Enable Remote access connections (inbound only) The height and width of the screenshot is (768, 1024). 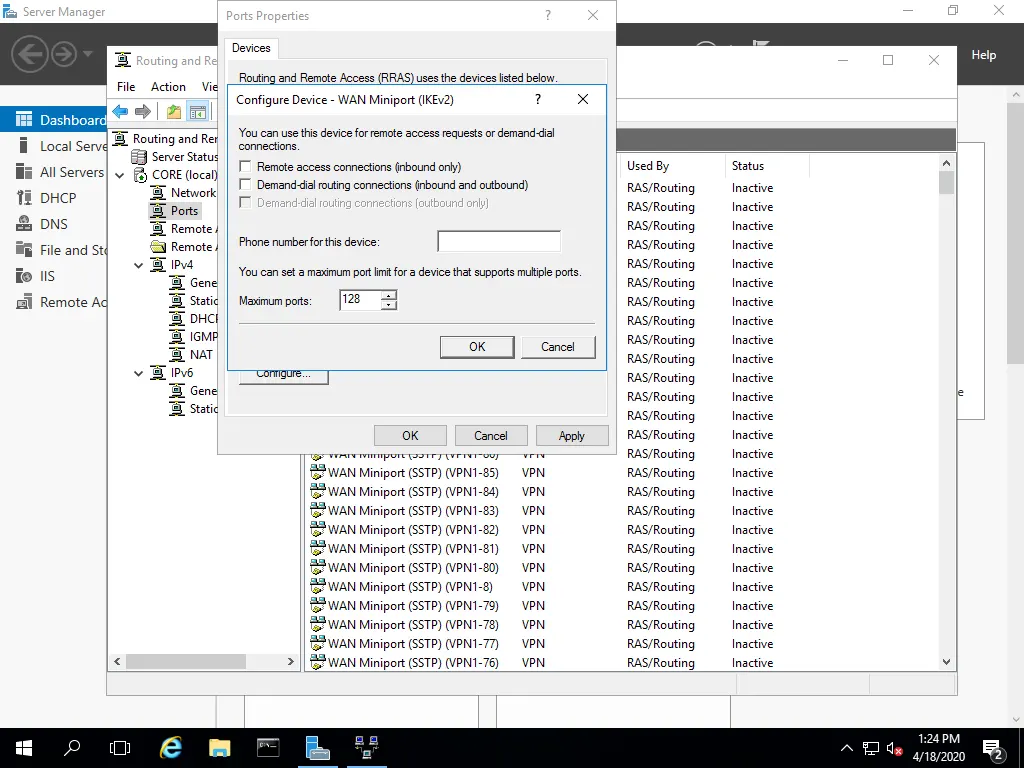[x=246, y=167]
